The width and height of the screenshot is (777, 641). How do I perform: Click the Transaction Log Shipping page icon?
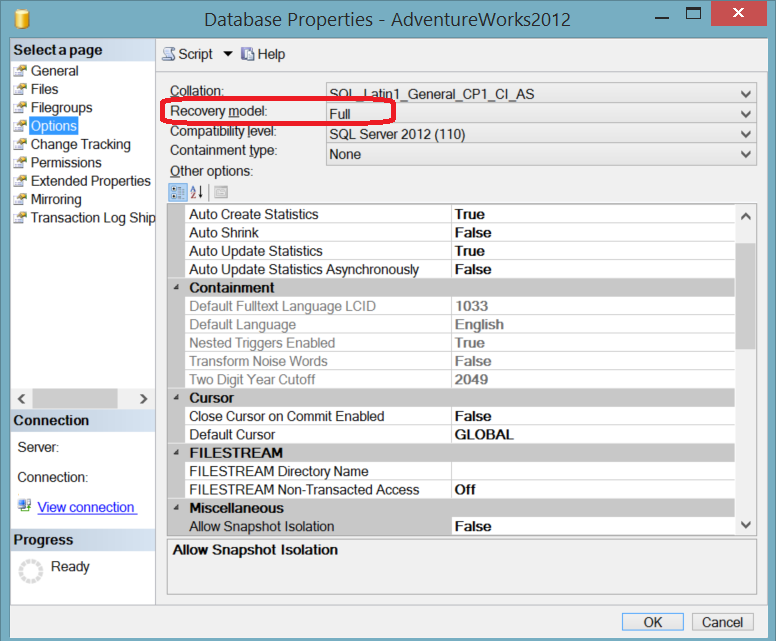[20, 217]
